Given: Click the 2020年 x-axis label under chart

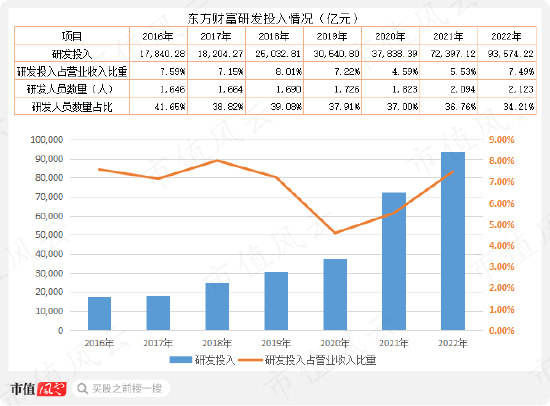Looking at the screenshot, I should pos(335,343).
